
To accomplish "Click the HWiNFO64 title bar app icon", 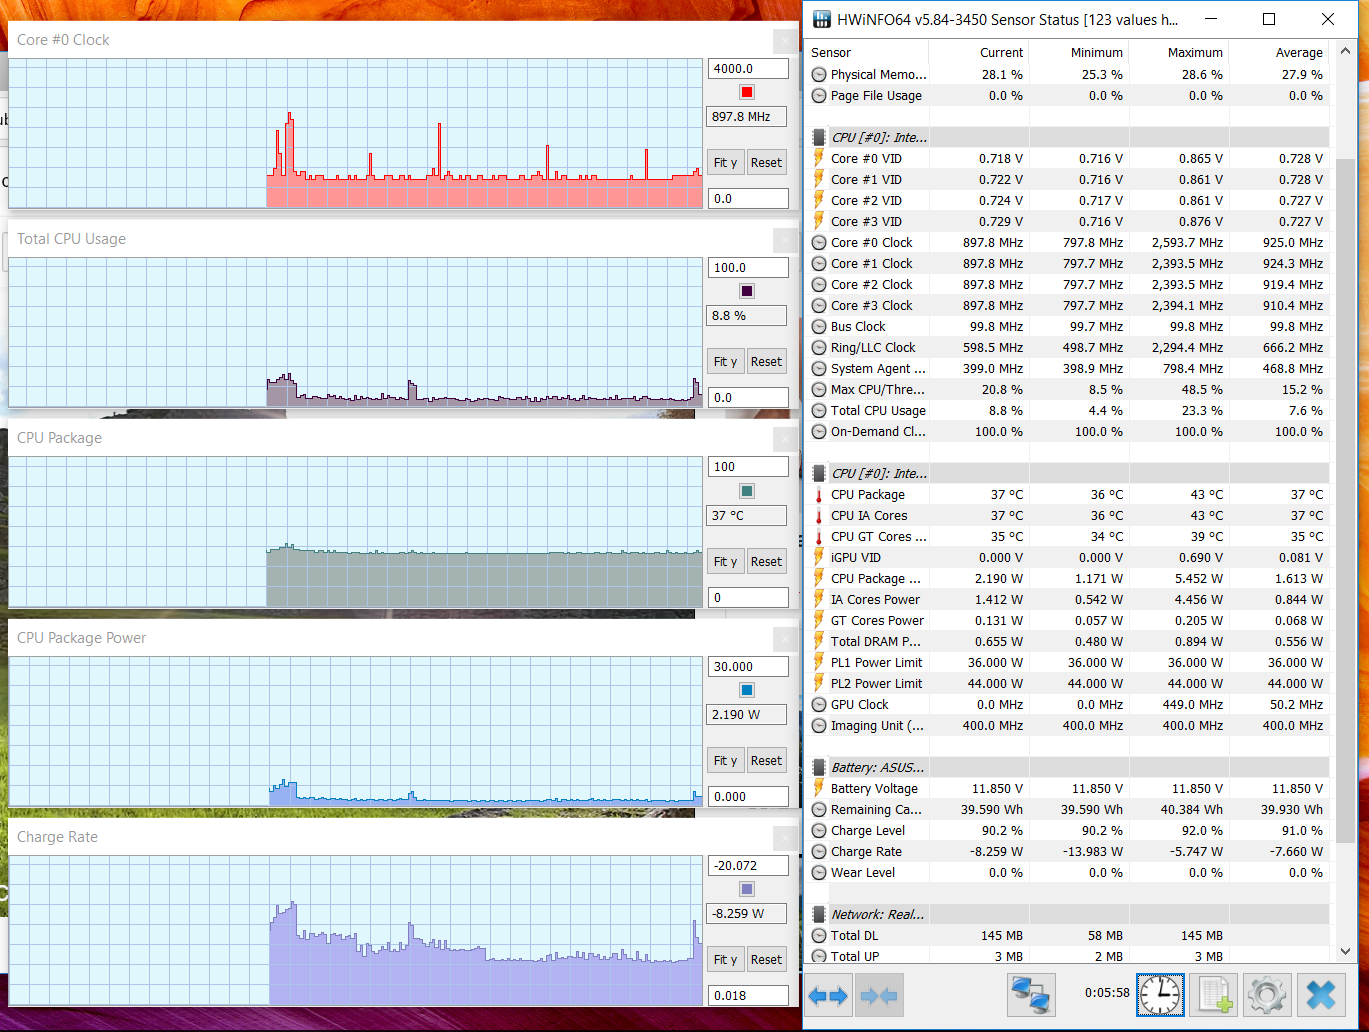I will 821,19.
